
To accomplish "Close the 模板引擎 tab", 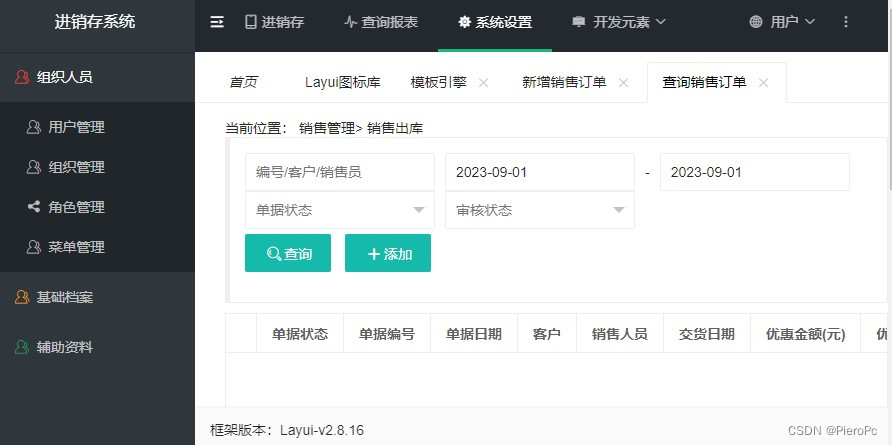I will click(484, 83).
